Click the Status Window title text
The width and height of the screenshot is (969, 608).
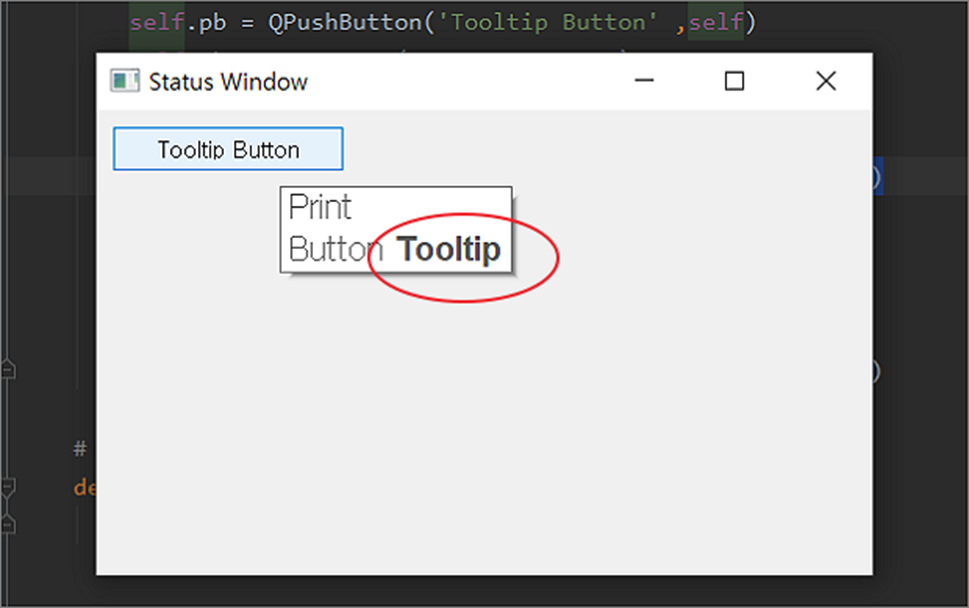click(x=228, y=82)
